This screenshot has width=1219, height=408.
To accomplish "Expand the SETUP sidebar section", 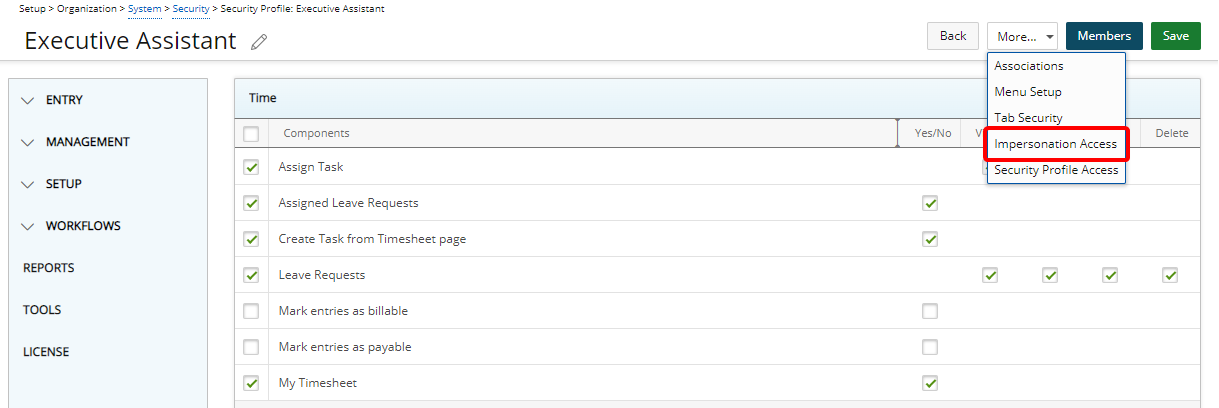I will (x=28, y=185).
